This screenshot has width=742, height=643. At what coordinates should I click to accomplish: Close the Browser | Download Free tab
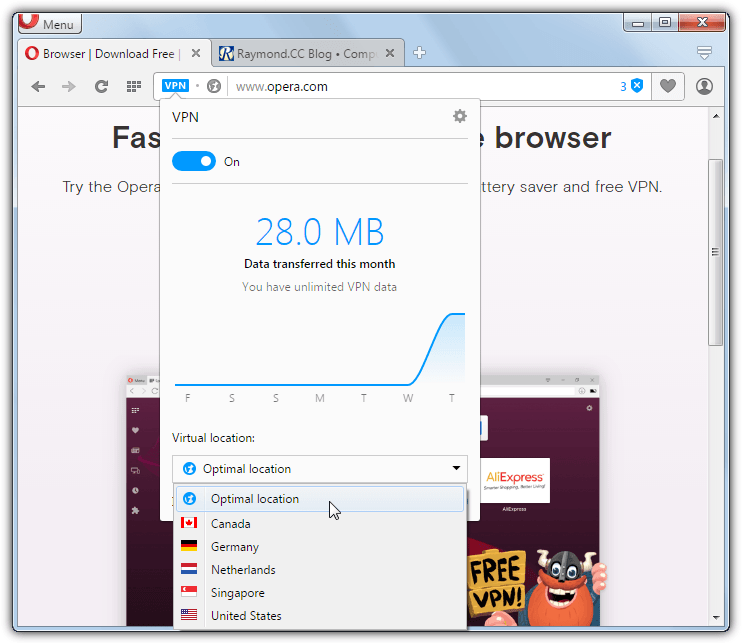click(195, 53)
